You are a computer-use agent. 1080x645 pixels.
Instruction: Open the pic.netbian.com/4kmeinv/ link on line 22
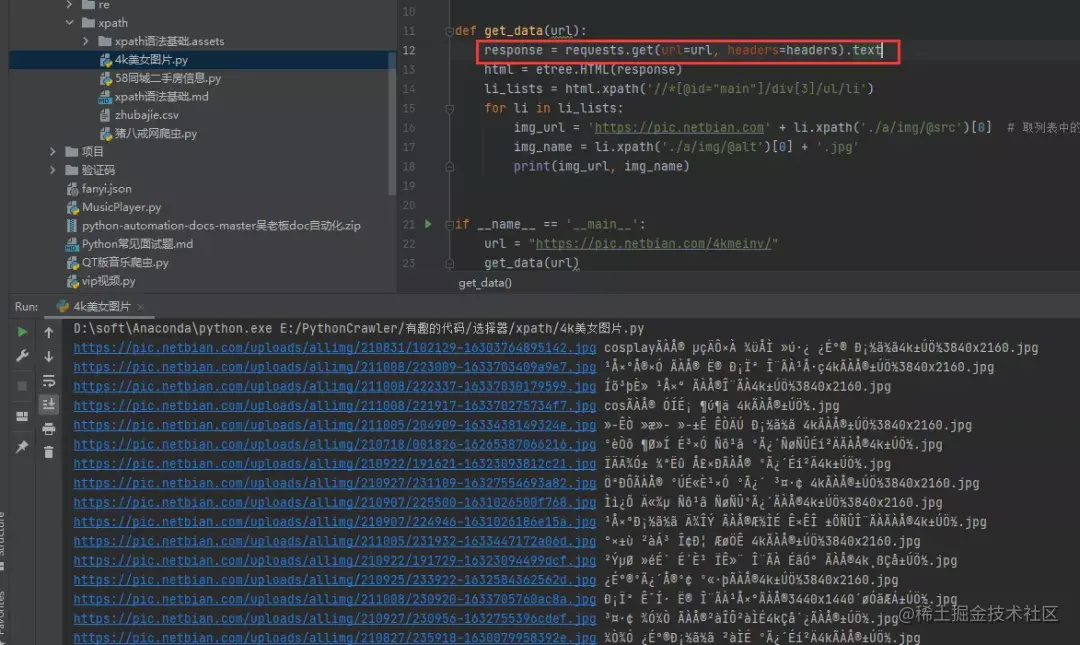tap(653, 243)
